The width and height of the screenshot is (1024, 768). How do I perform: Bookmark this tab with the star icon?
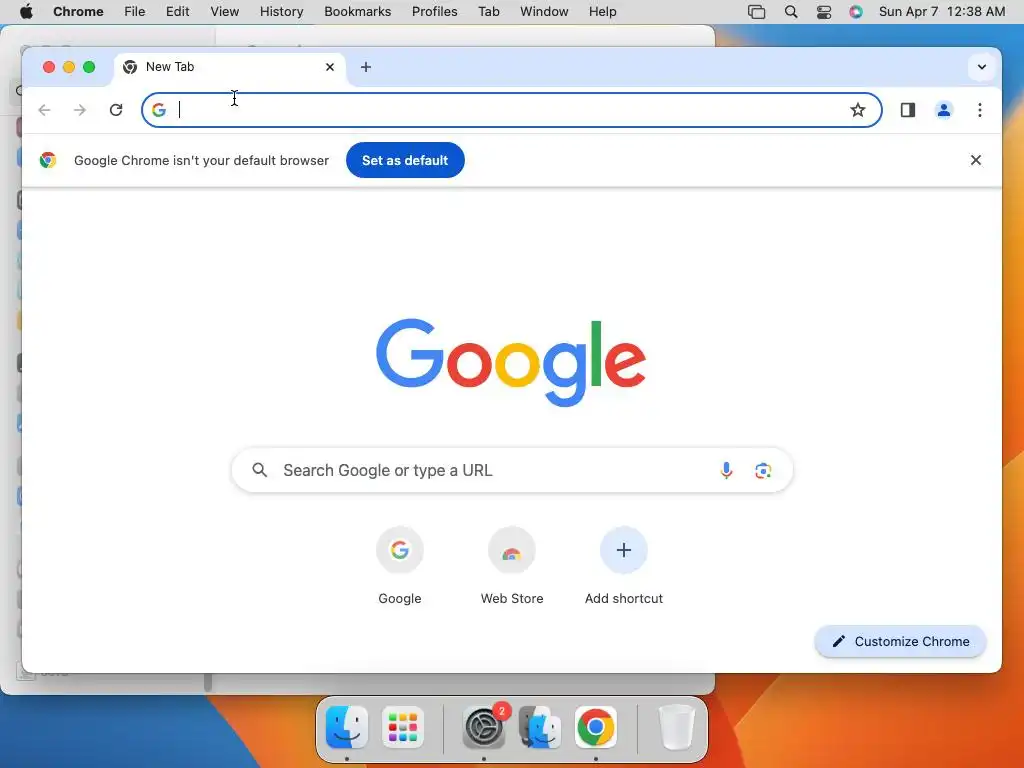[x=857, y=110]
